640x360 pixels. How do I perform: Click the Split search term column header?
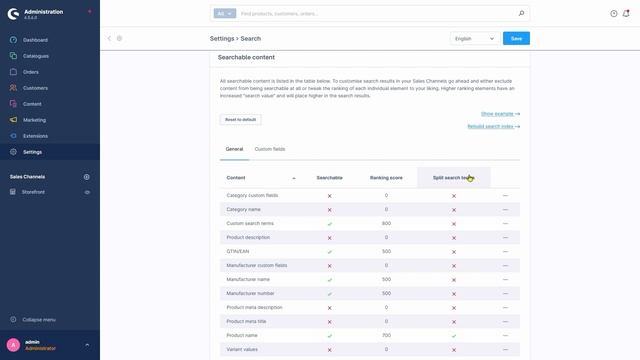pyautogui.click(x=453, y=178)
